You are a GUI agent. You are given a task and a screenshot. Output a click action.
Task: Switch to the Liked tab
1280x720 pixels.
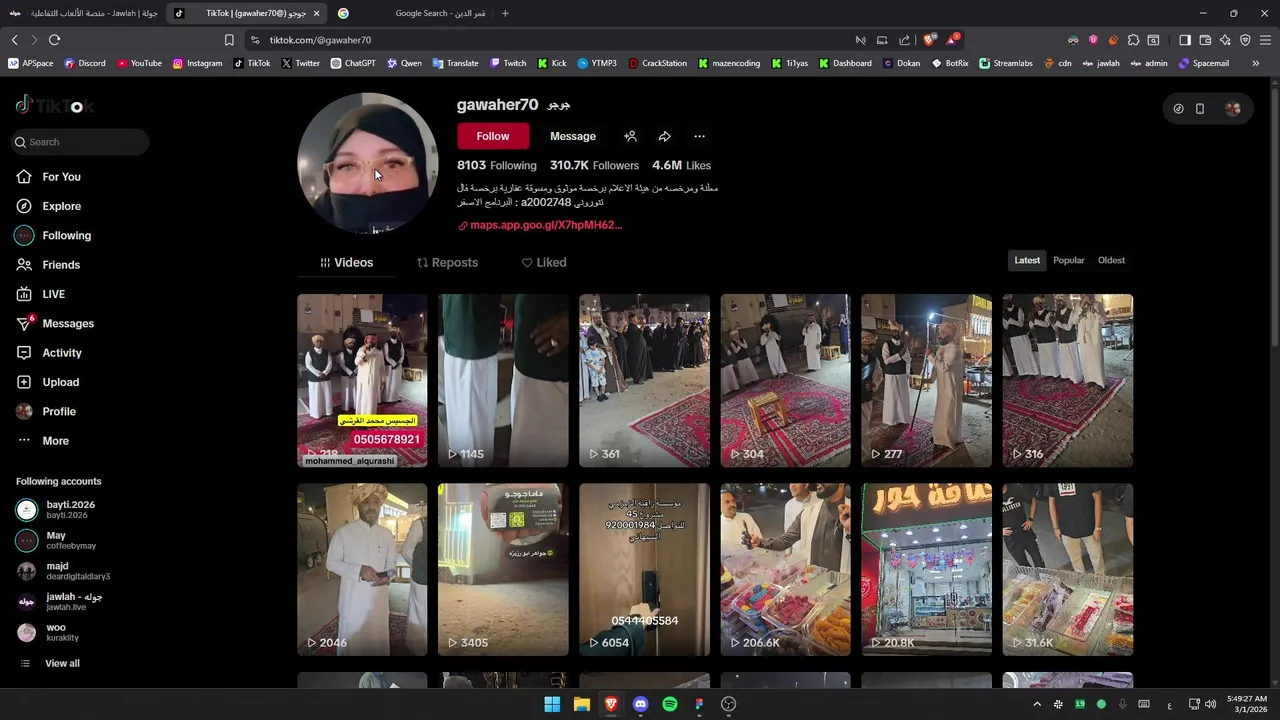click(x=544, y=263)
